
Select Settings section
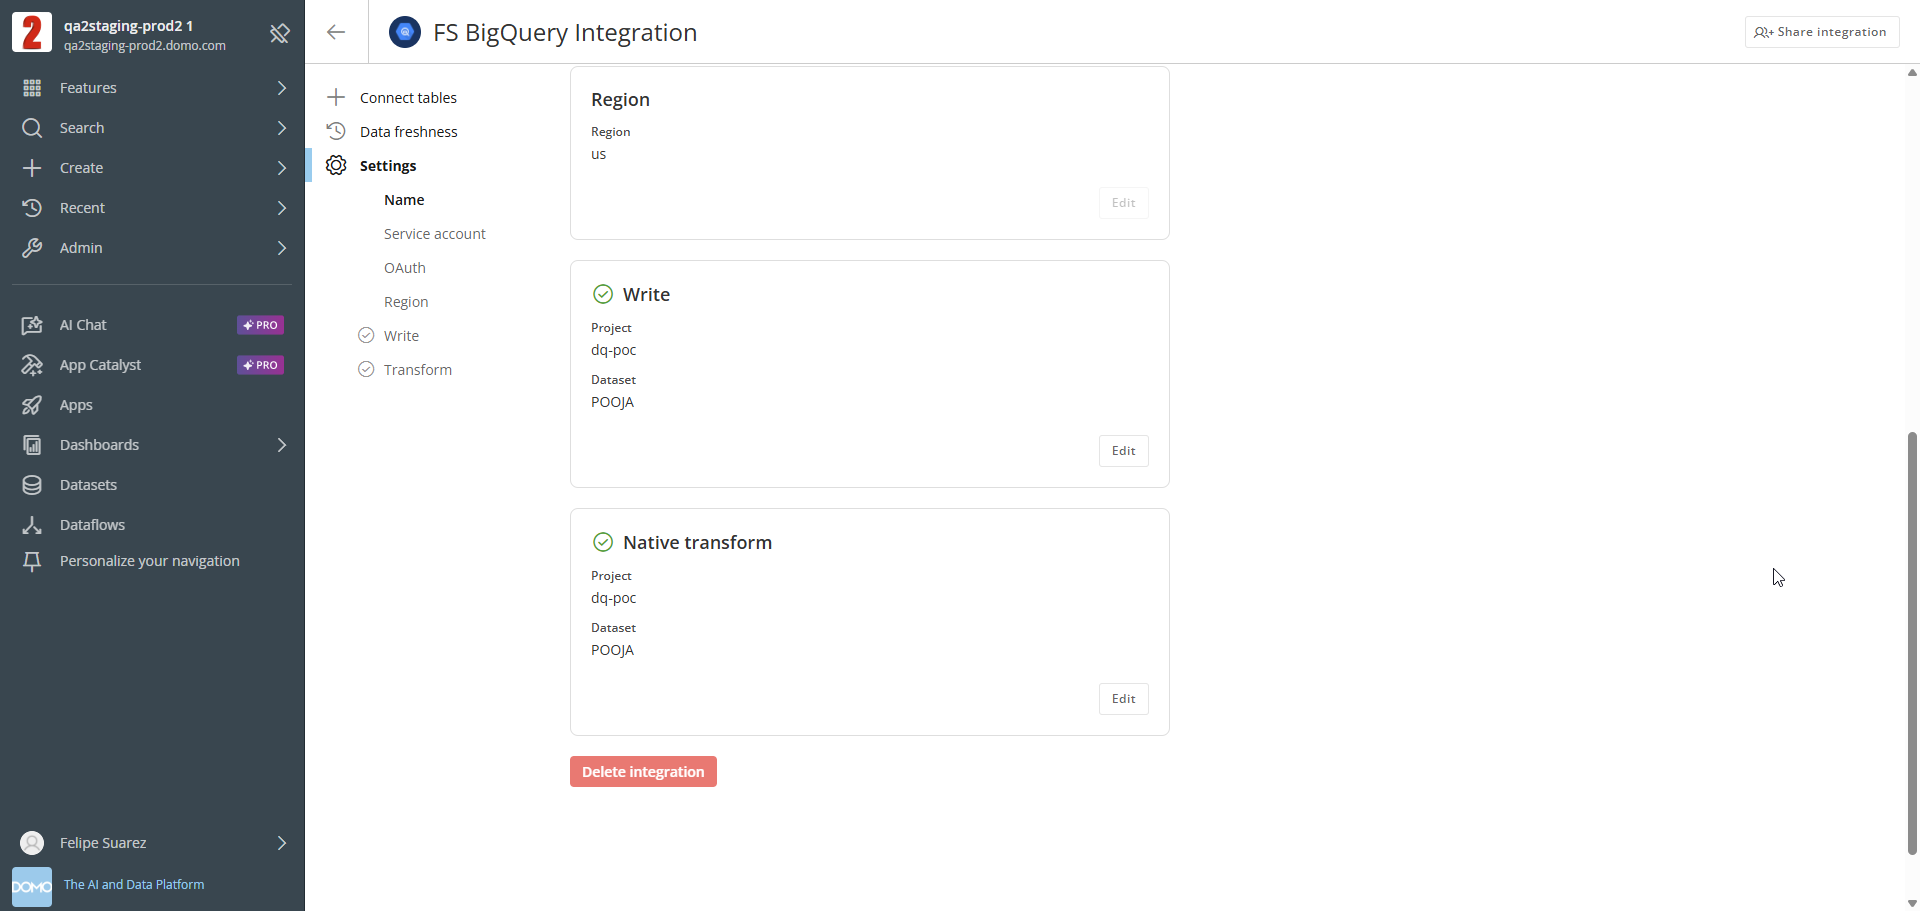click(388, 165)
